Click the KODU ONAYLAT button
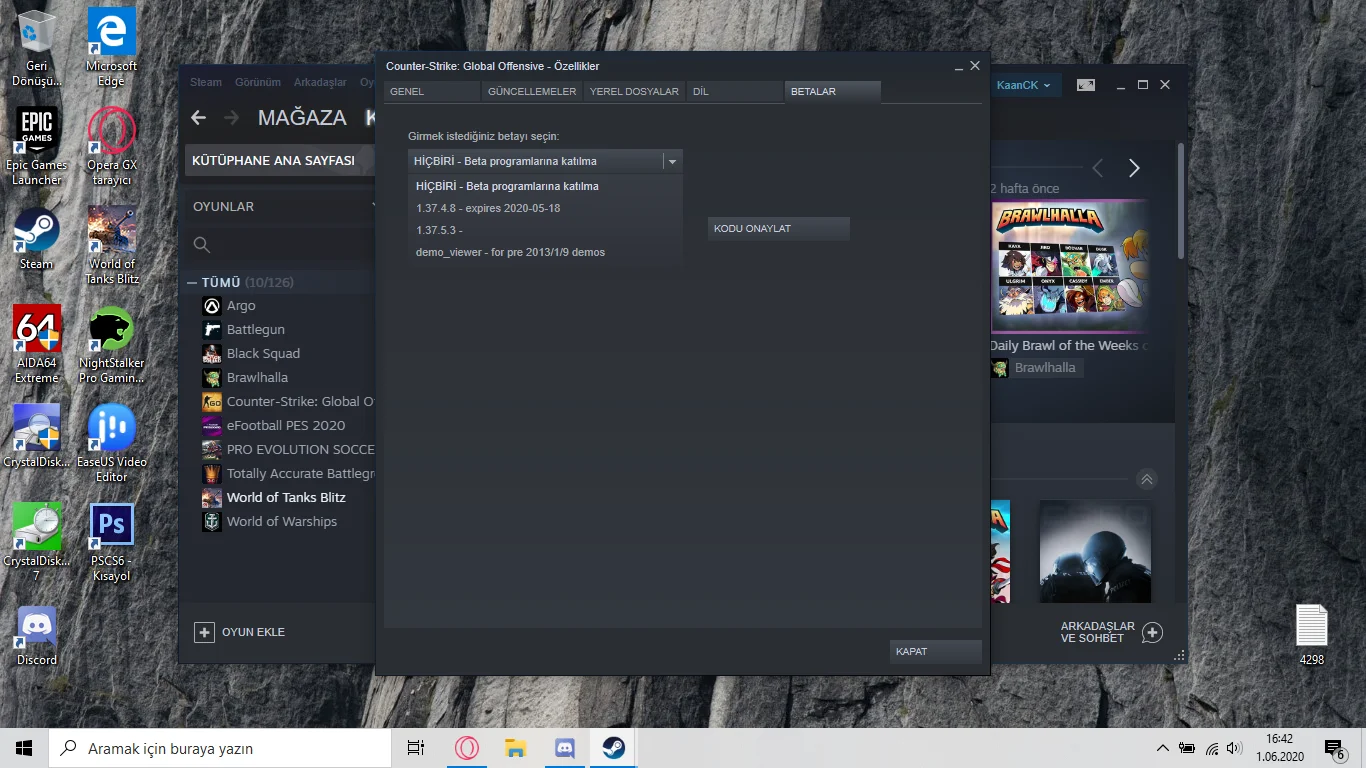Screen dimensions: 1366x768 click(x=778, y=229)
